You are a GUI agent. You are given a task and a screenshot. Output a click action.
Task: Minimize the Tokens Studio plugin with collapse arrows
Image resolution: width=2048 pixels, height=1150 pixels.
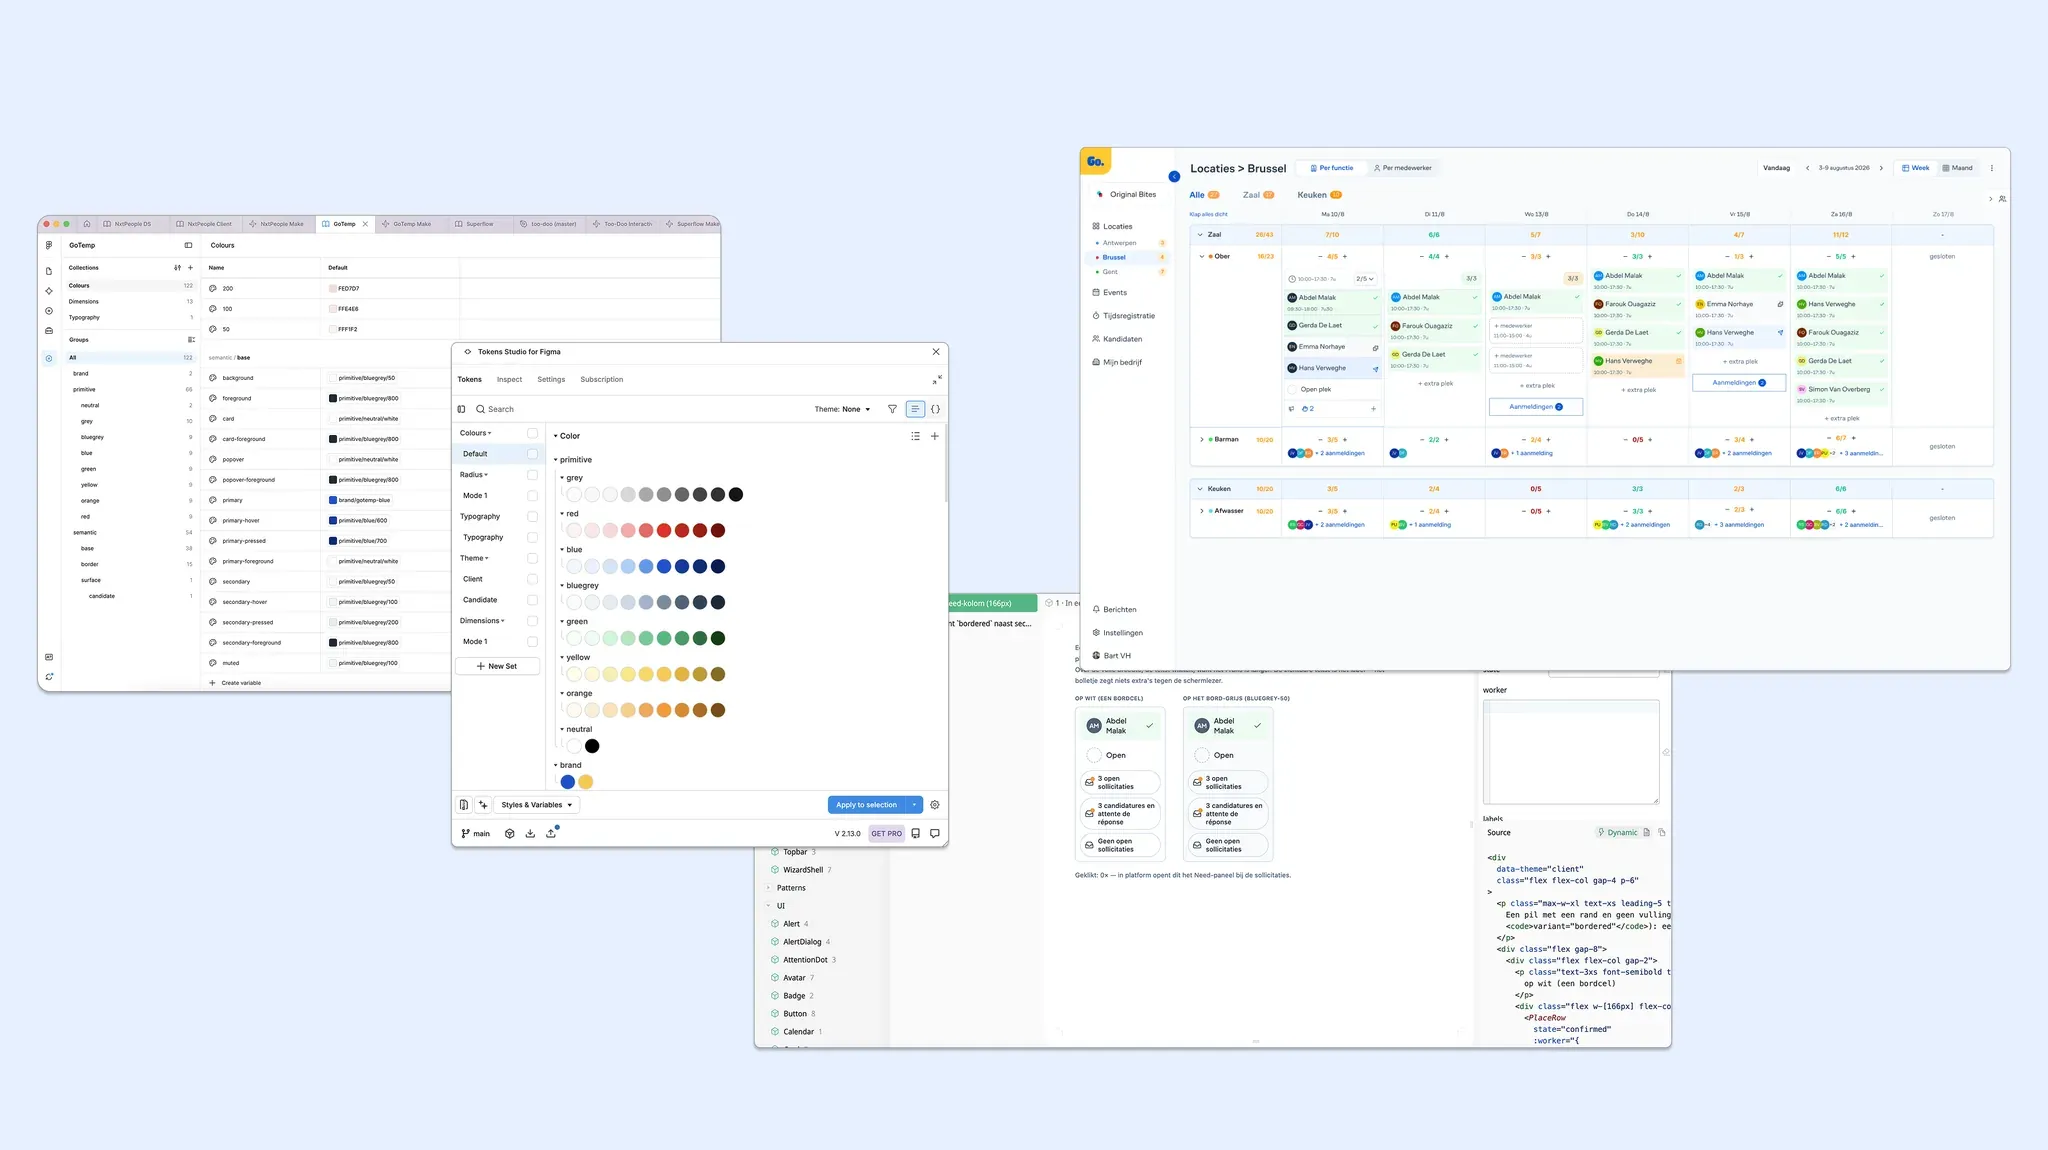937,379
